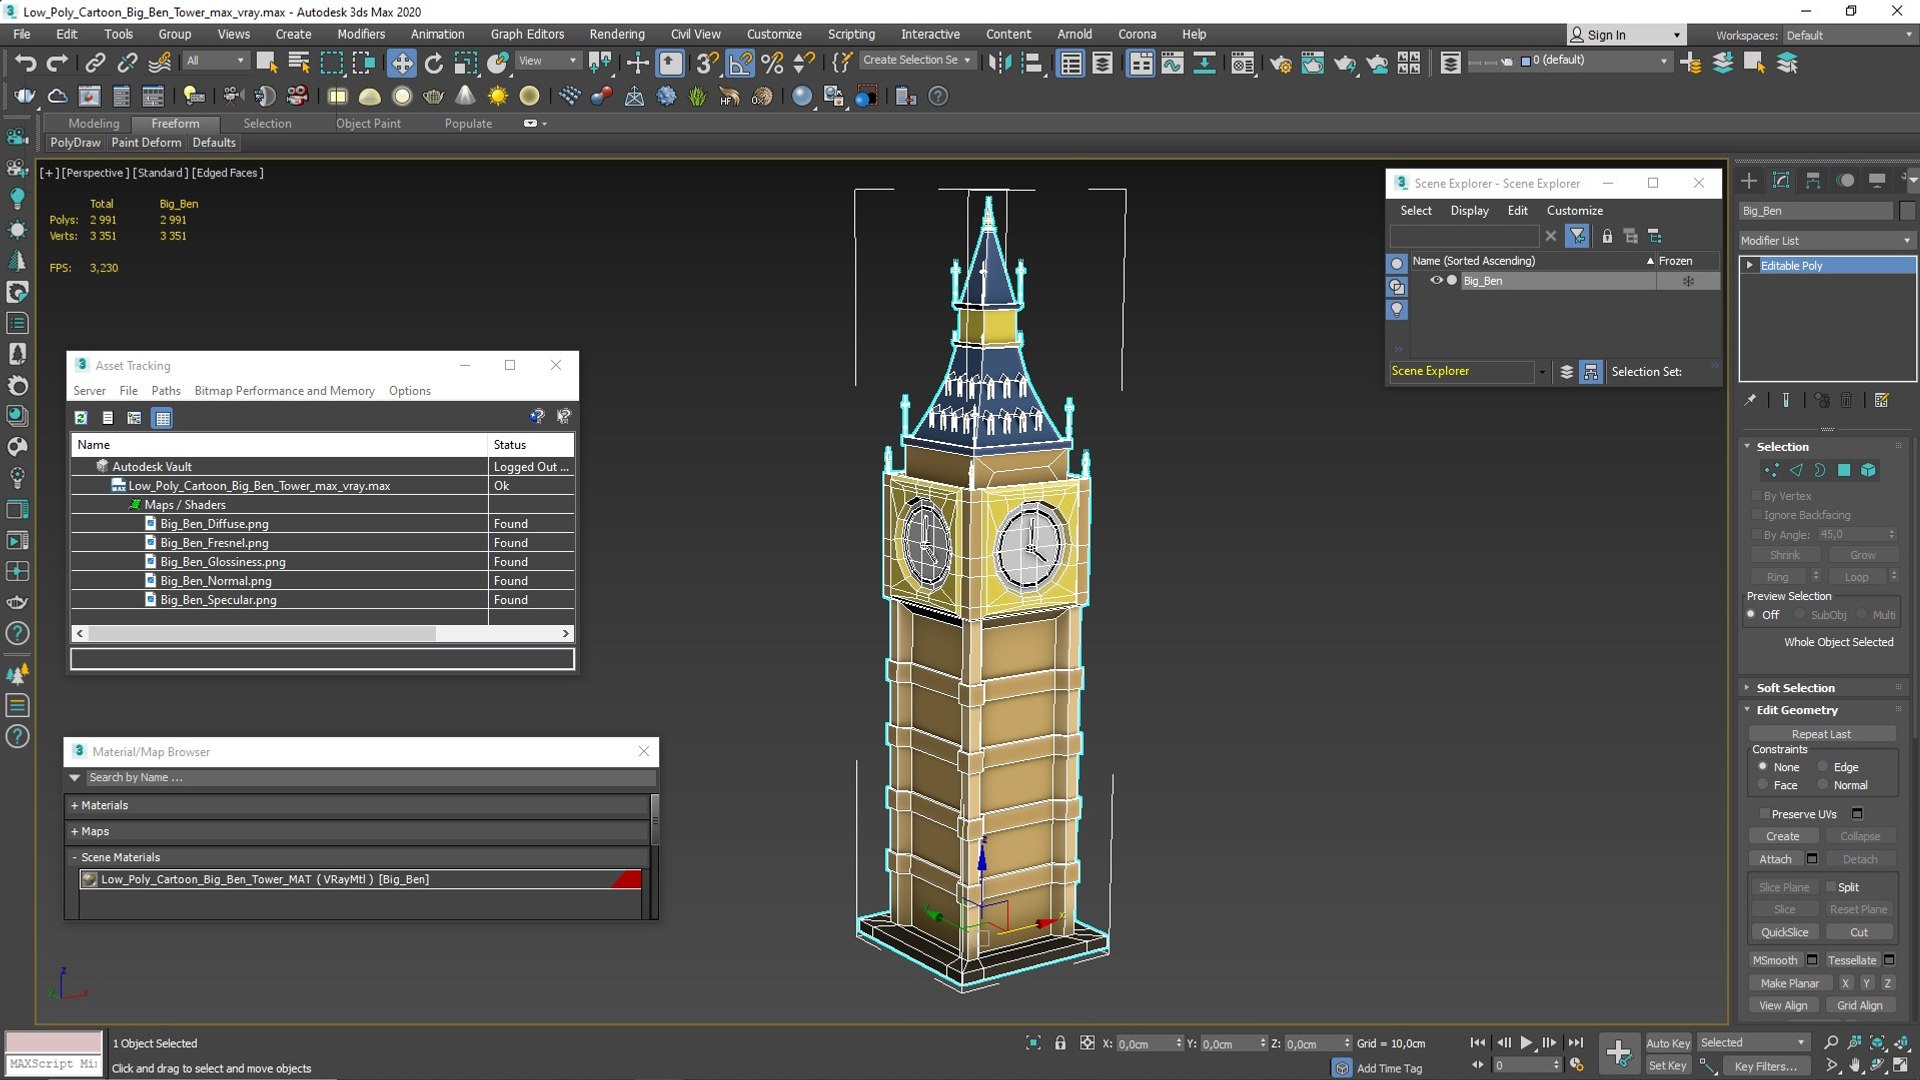
Task: Click pink MAXScript listener color box
Action: tap(54, 1042)
